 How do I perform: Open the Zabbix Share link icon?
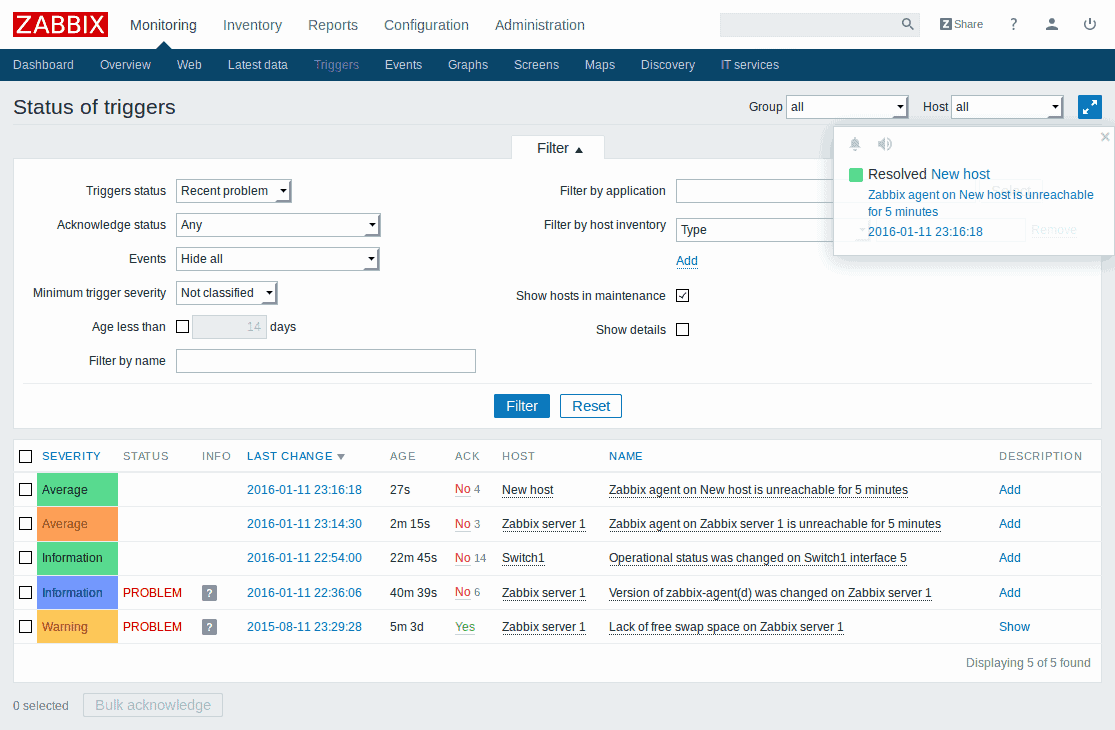[961, 25]
